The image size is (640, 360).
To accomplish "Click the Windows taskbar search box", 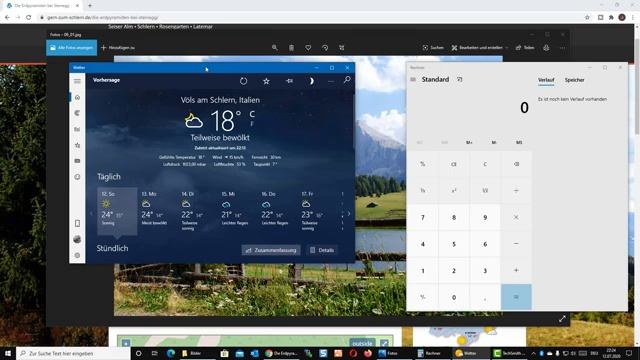I will click(x=73, y=353).
